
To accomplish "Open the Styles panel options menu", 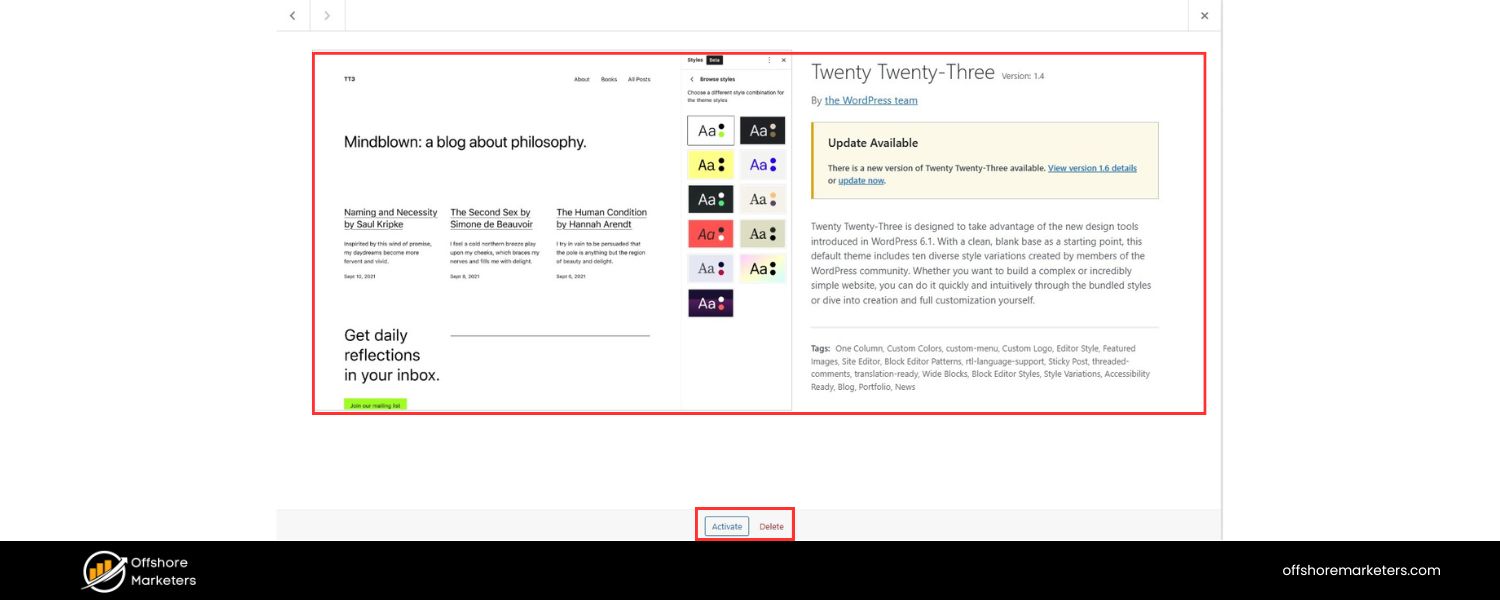I will coord(770,60).
